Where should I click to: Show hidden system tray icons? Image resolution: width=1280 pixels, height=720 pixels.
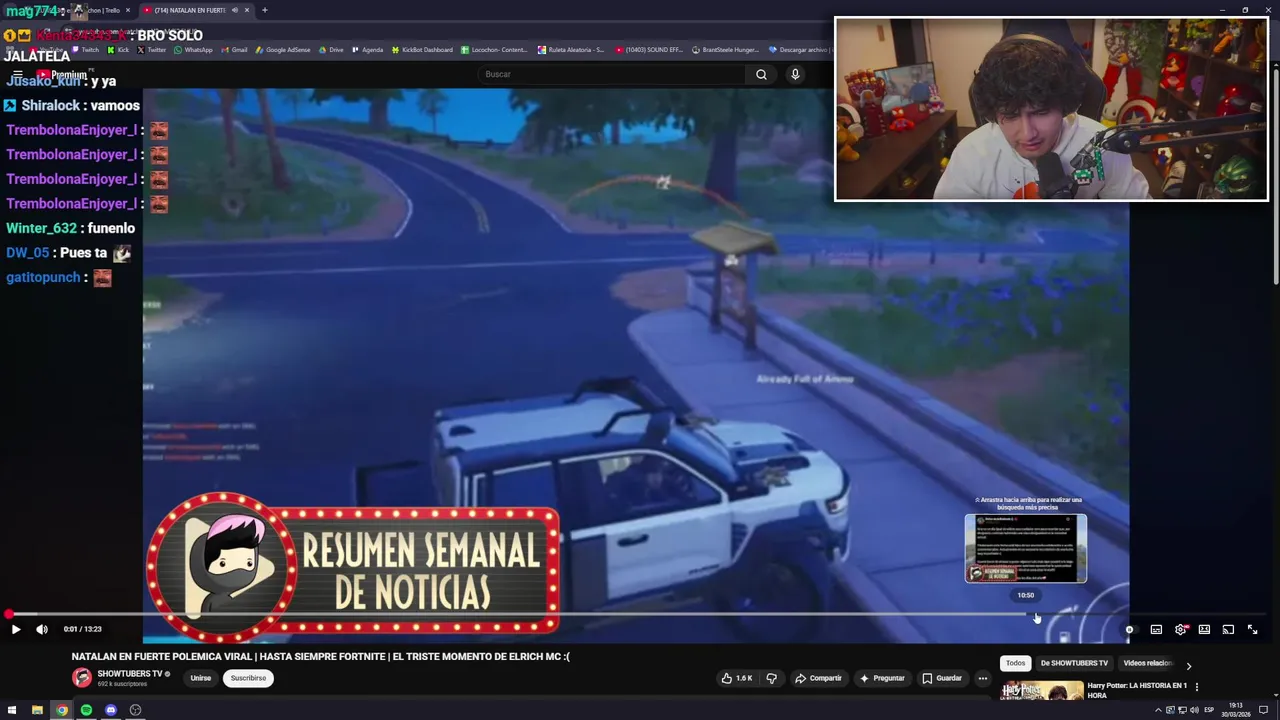coord(1158,710)
